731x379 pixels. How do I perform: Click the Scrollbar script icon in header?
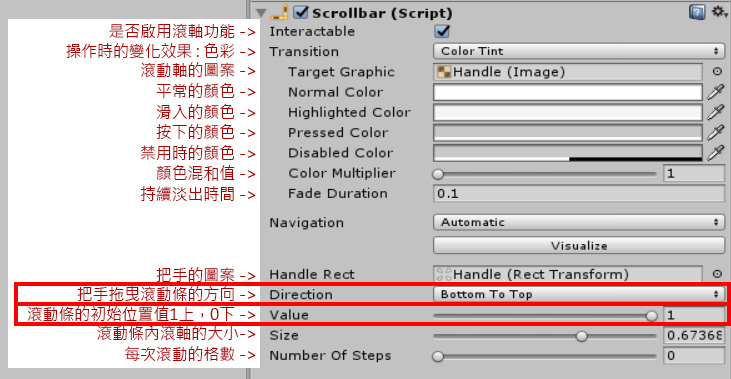tap(279, 13)
